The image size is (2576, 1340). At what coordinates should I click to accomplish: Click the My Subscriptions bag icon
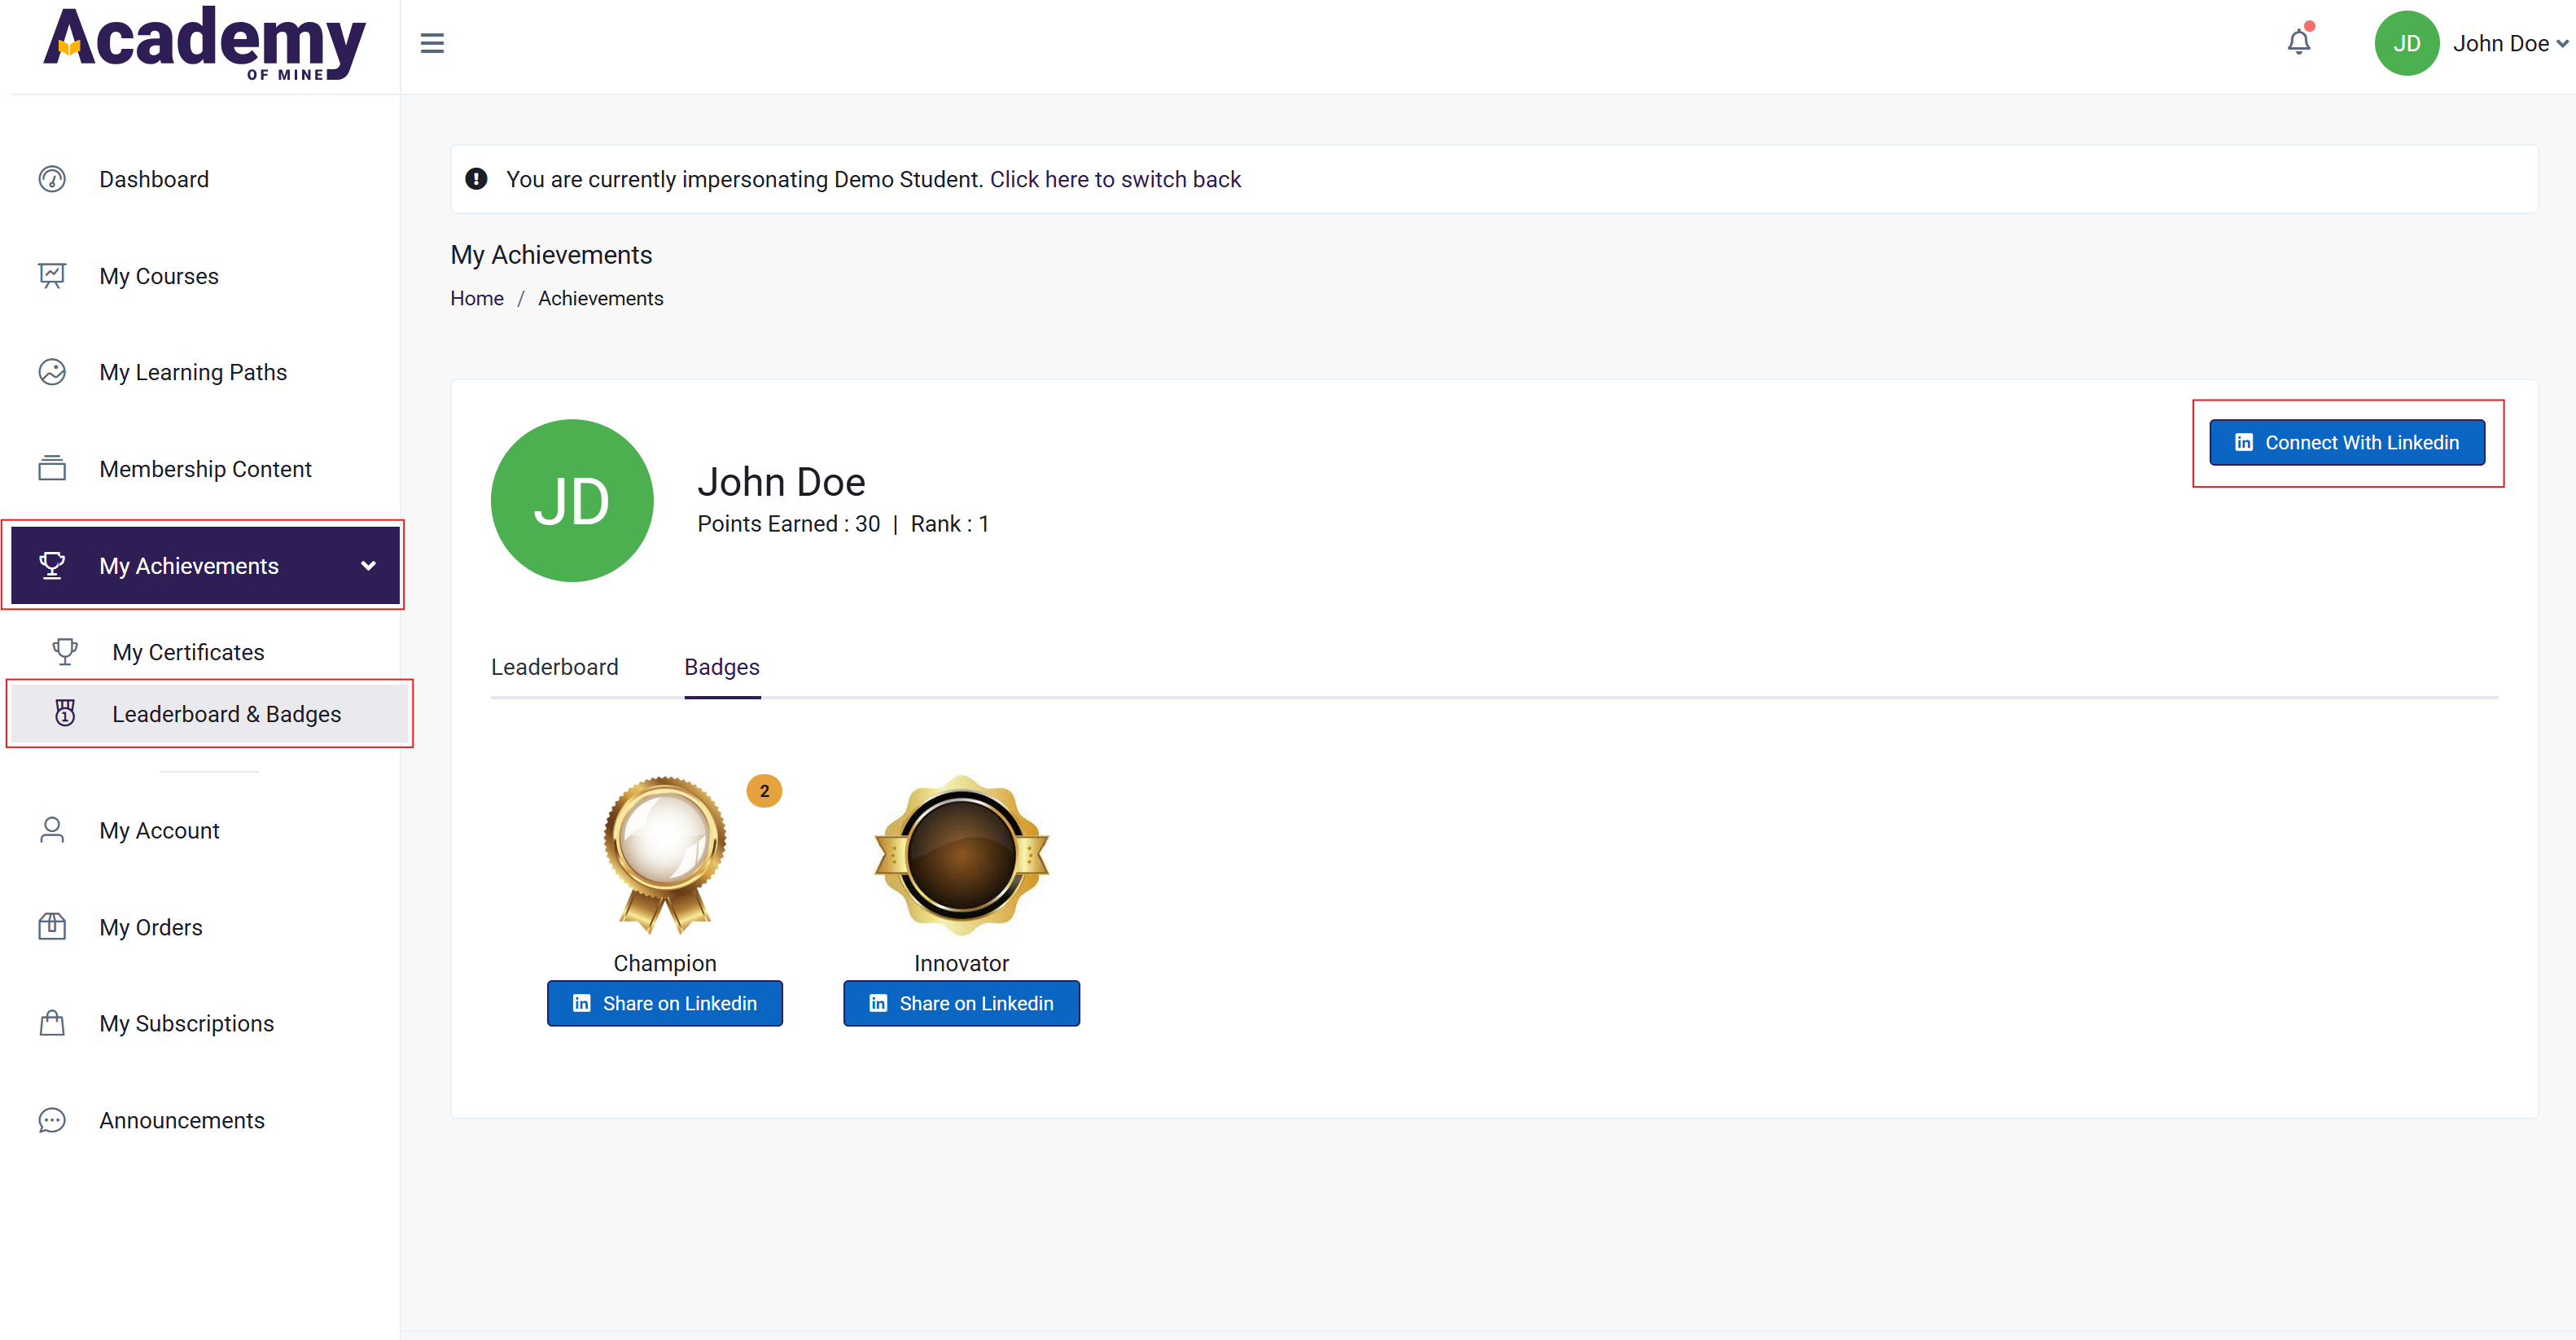[x=52, y=1023]
